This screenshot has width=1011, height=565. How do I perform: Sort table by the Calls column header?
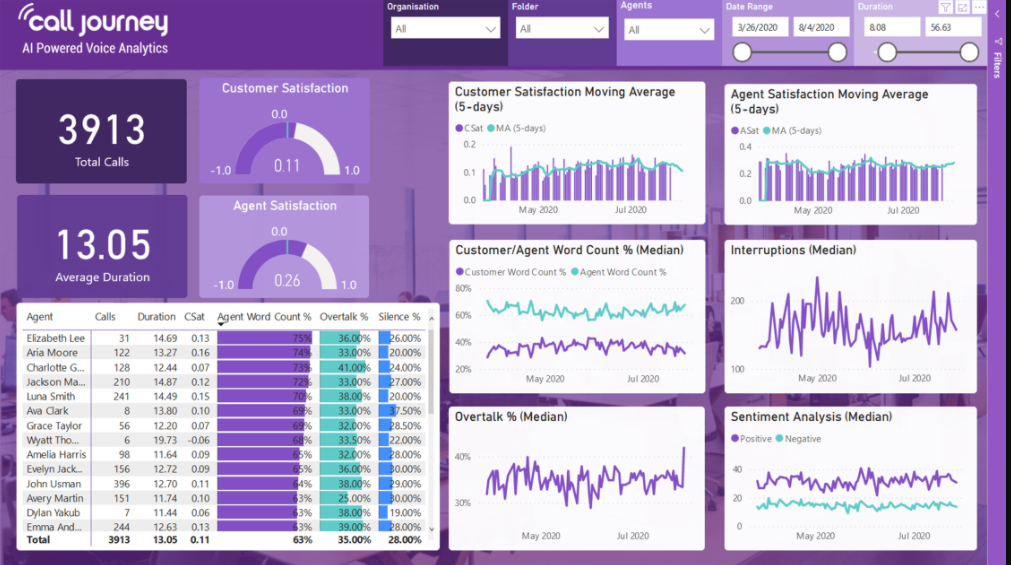pos(105,317)
